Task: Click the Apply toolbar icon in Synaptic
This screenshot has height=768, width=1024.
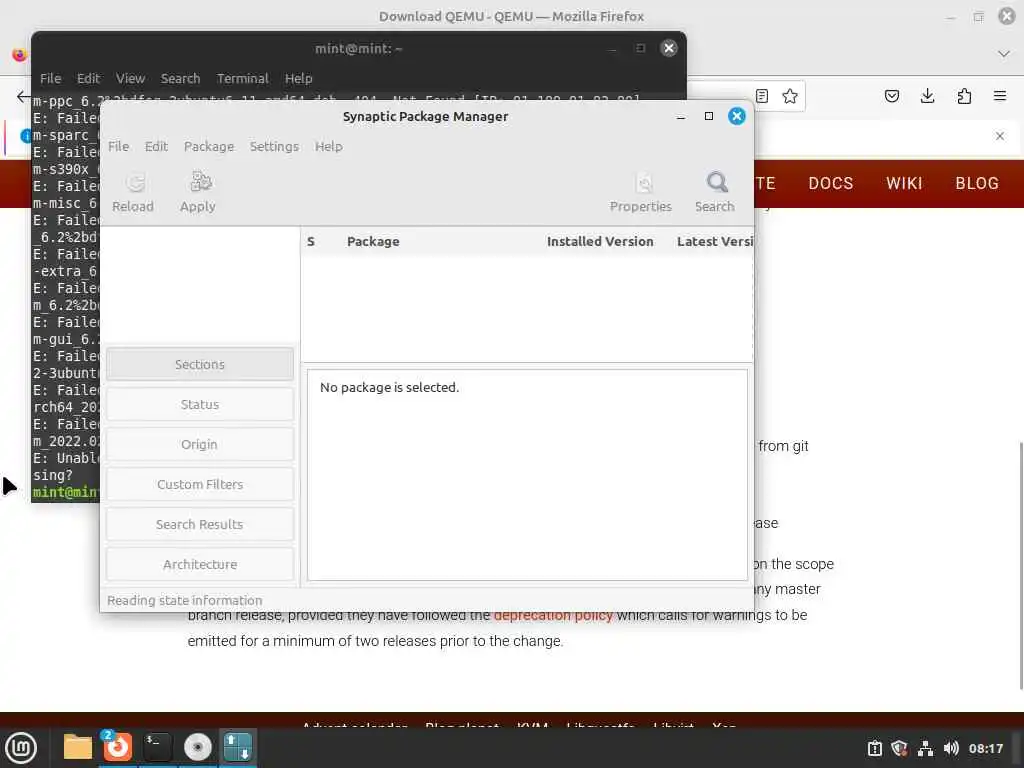Action: [198, 192]
